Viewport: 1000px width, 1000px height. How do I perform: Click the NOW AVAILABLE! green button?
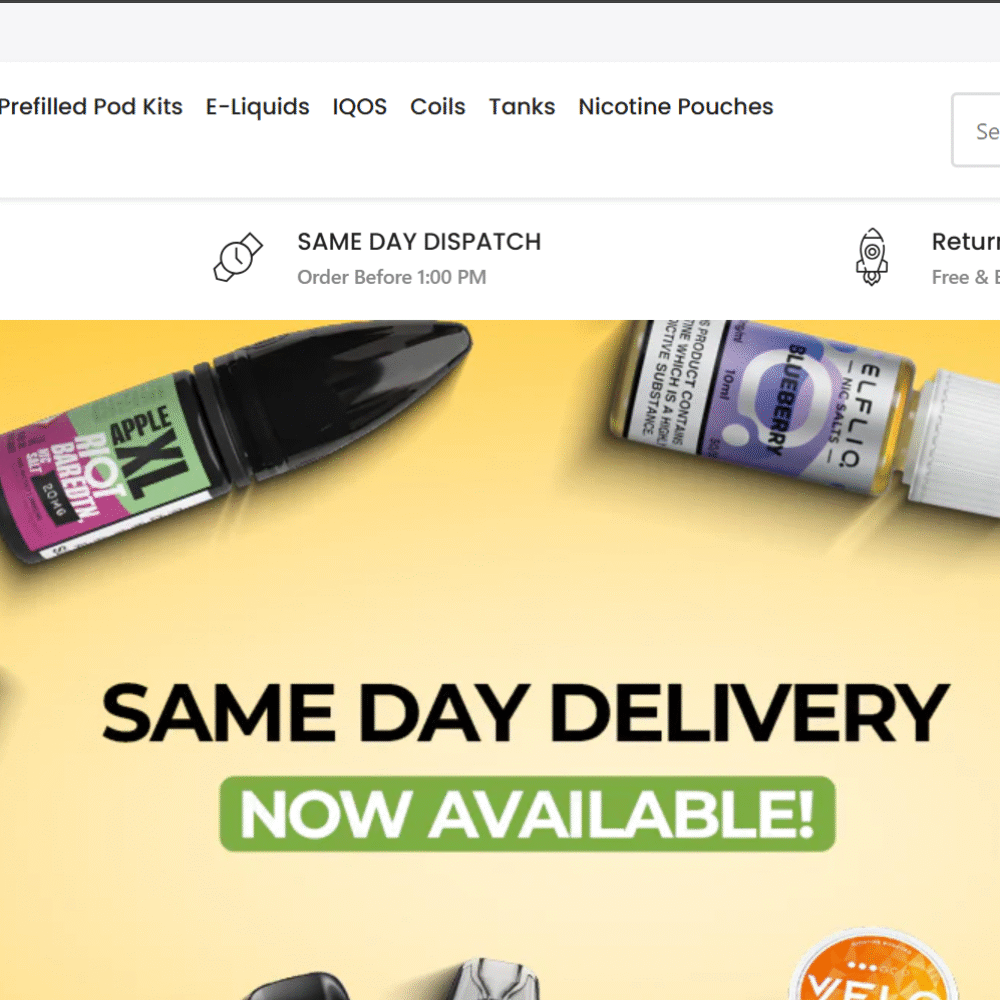pyautogui.click(x=527, y=814)
